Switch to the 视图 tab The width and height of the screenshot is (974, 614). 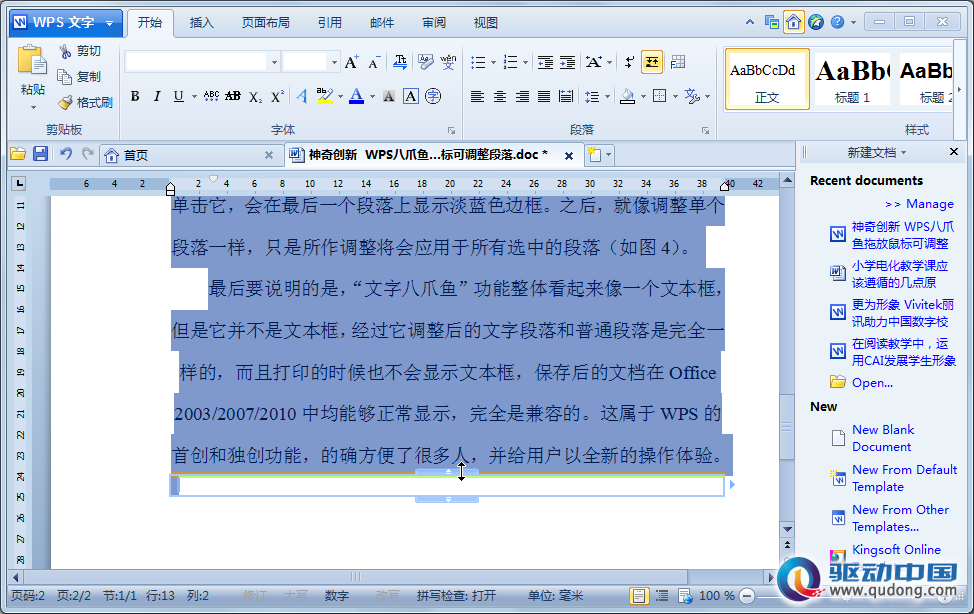pyautogui.click(x=486, y=23)
